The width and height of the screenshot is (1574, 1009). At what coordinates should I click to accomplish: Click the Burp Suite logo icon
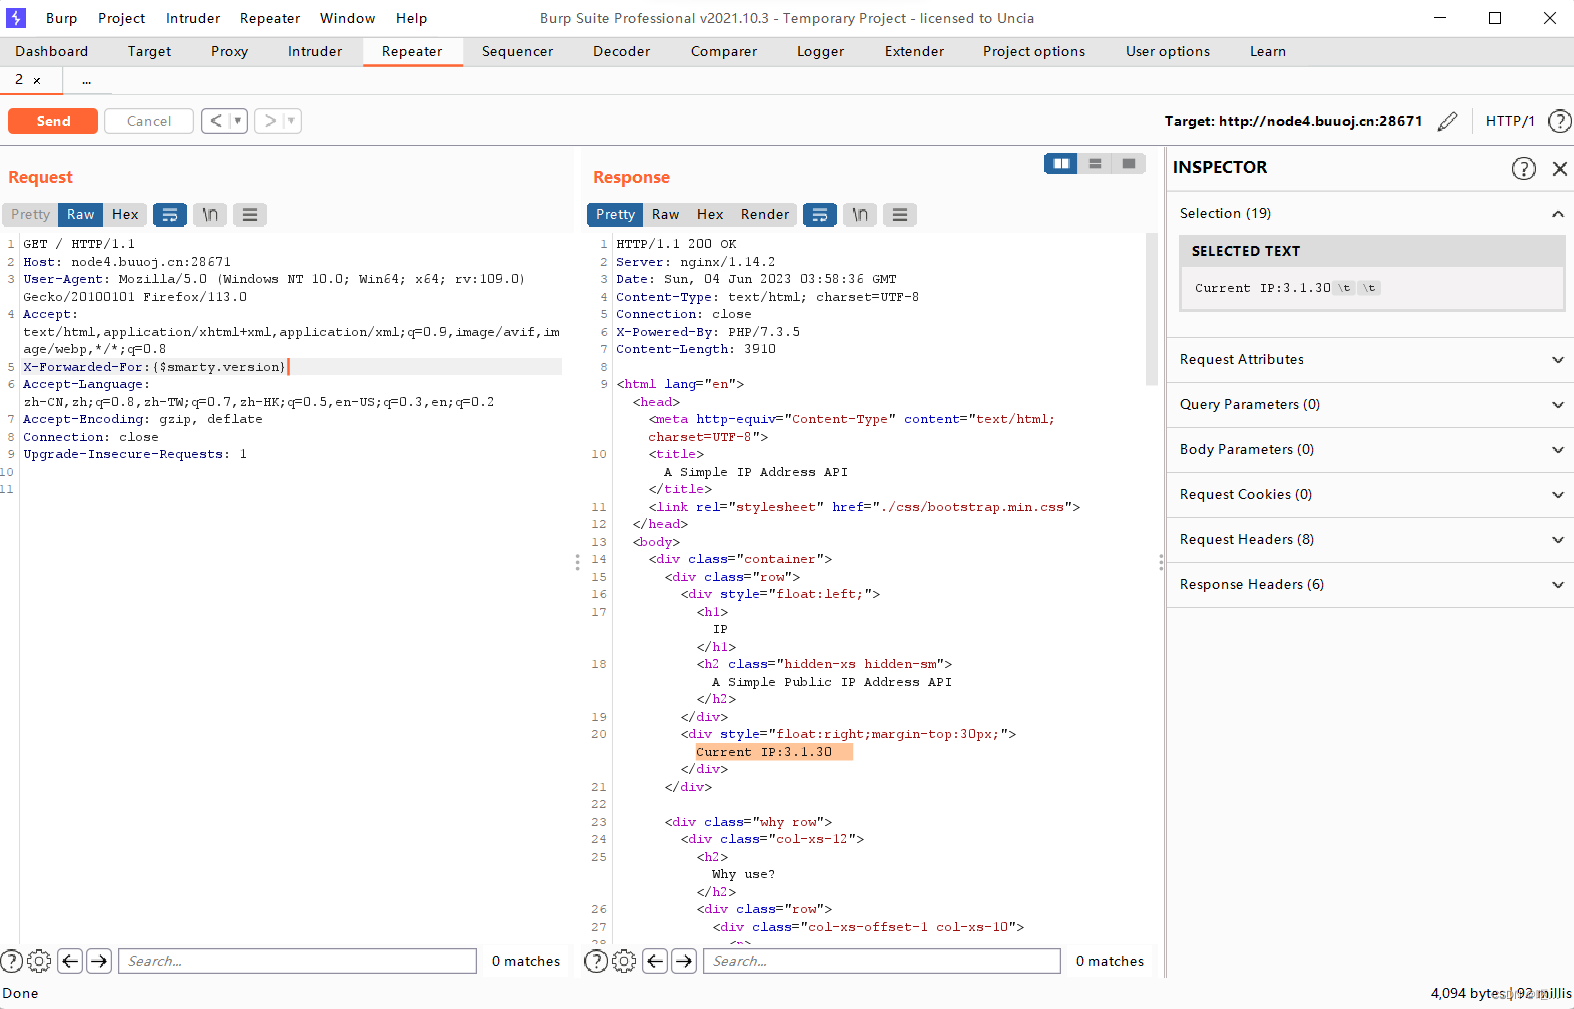16,18
